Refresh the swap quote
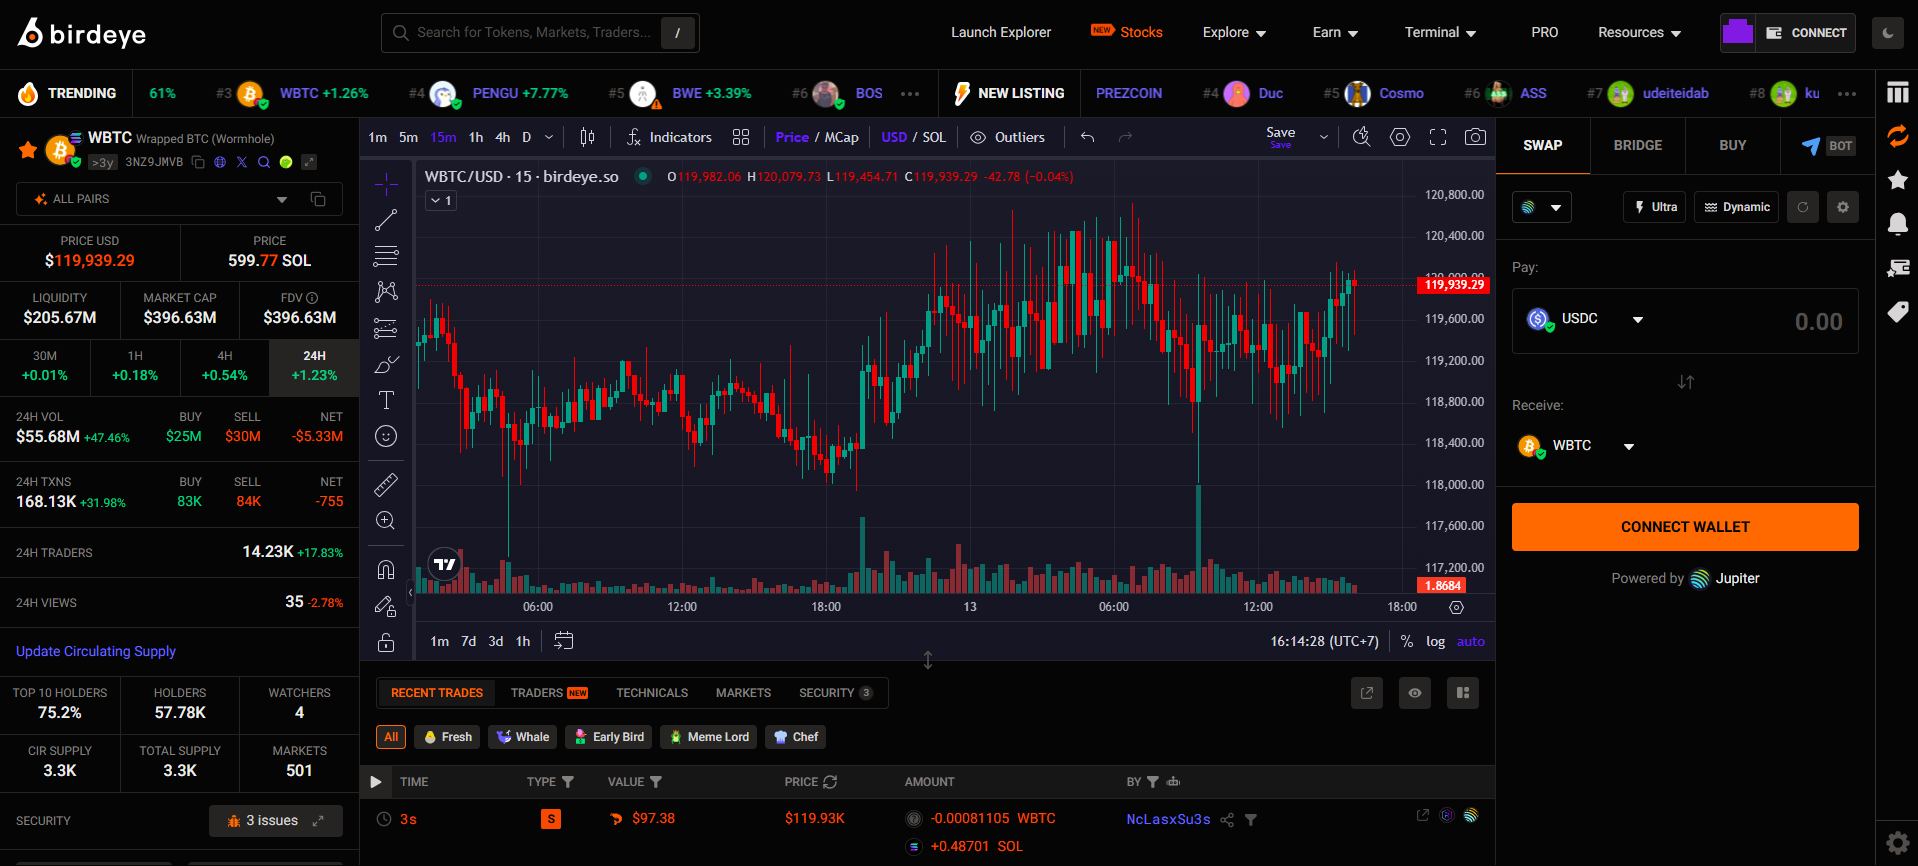Viewport: 1918px width, 866px height. click(1803, 207)
